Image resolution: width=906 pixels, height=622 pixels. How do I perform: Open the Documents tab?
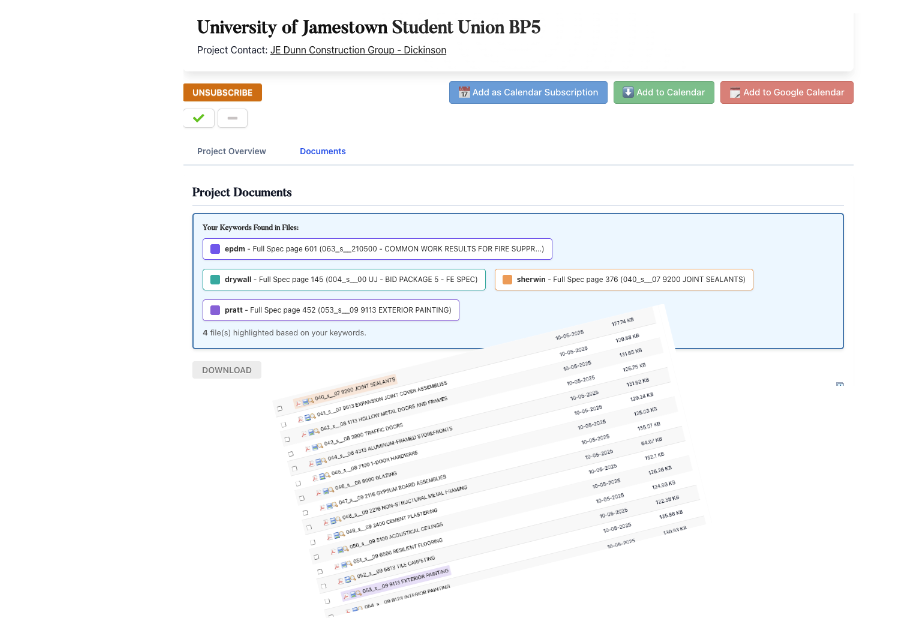[x=322, y=151]
